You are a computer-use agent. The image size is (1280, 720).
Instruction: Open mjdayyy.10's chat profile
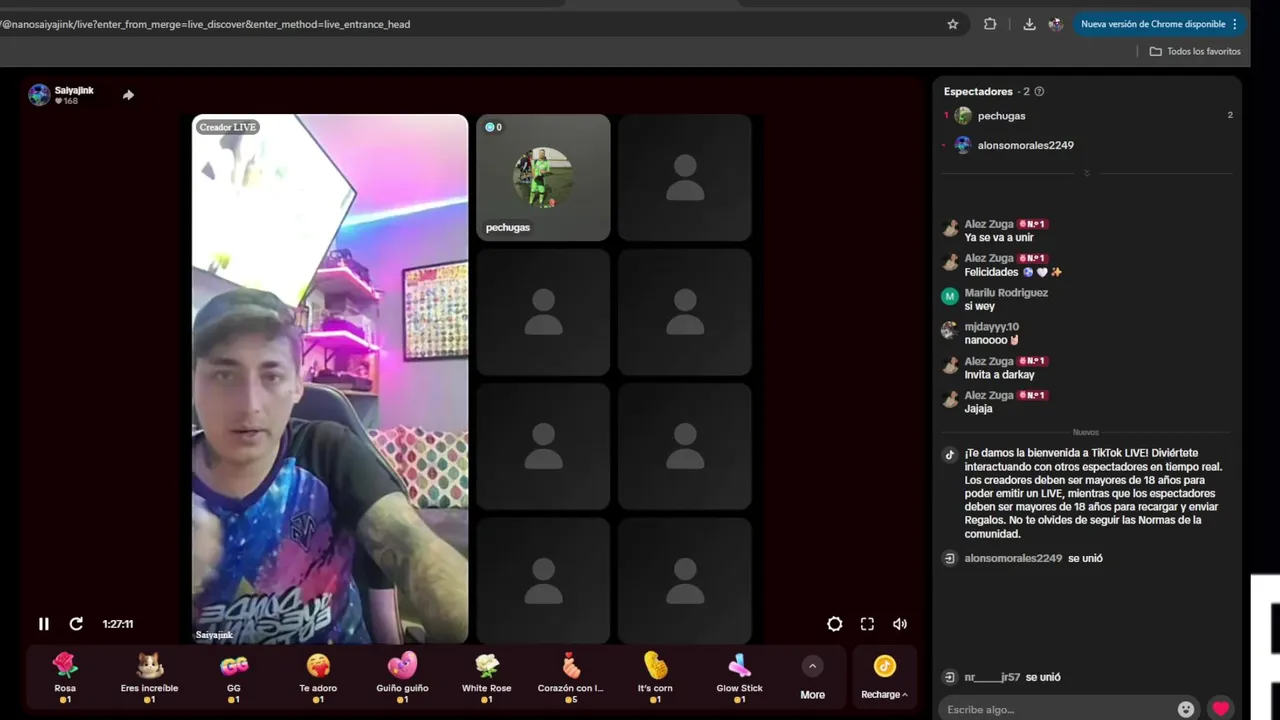pos(992,327)
